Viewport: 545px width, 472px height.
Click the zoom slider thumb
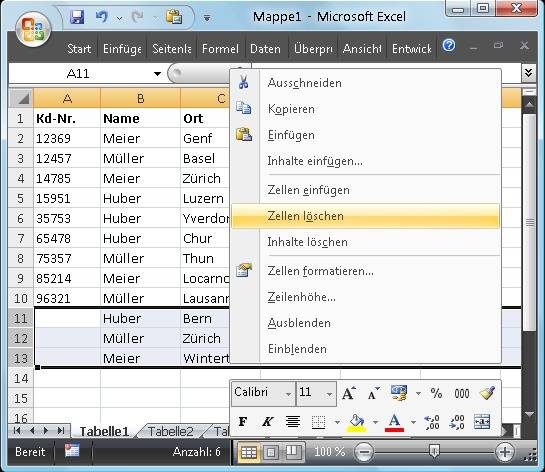click(x=434, y=451)
